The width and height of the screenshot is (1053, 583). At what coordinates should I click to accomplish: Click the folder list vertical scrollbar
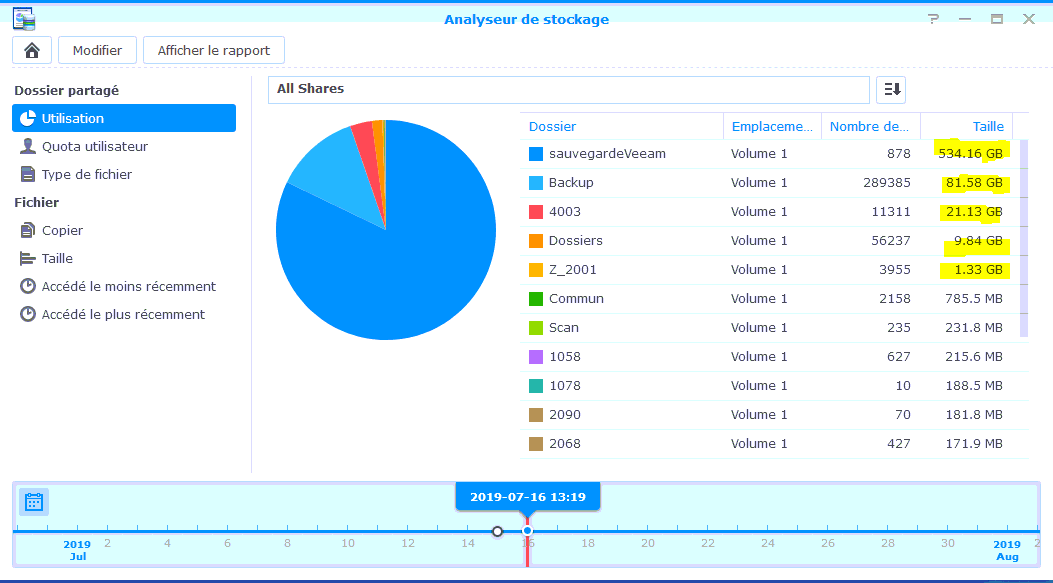pos(1024,238)
